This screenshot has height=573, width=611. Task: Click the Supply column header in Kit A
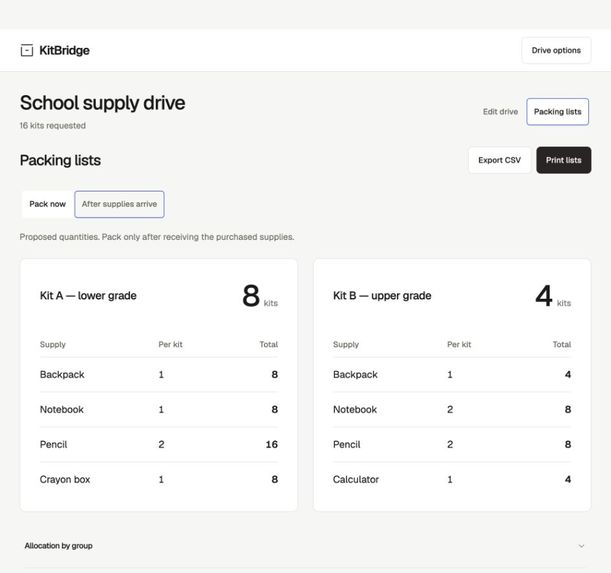pos(53,345)
